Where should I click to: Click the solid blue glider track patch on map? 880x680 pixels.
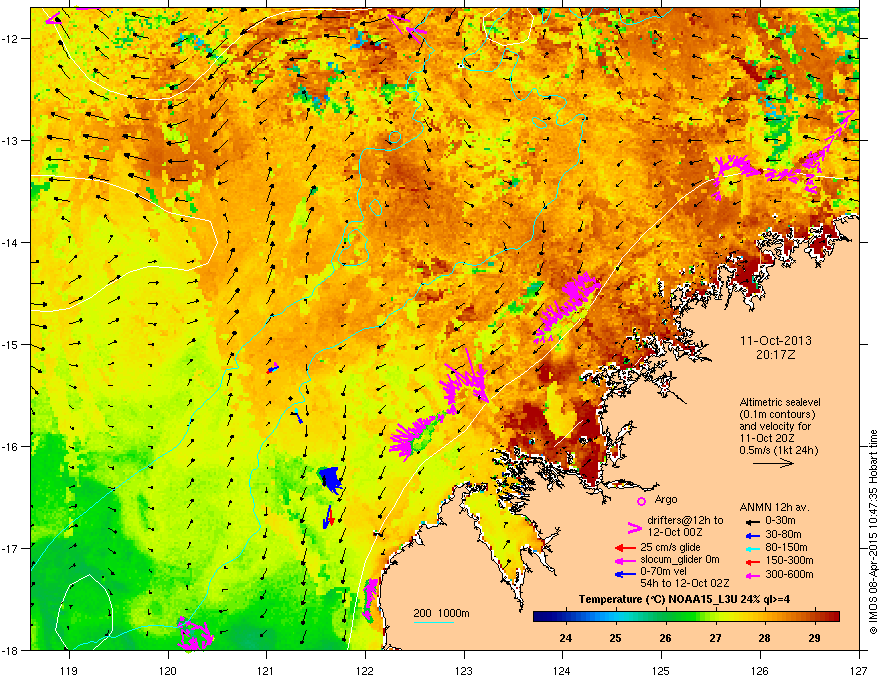point(330,479)
